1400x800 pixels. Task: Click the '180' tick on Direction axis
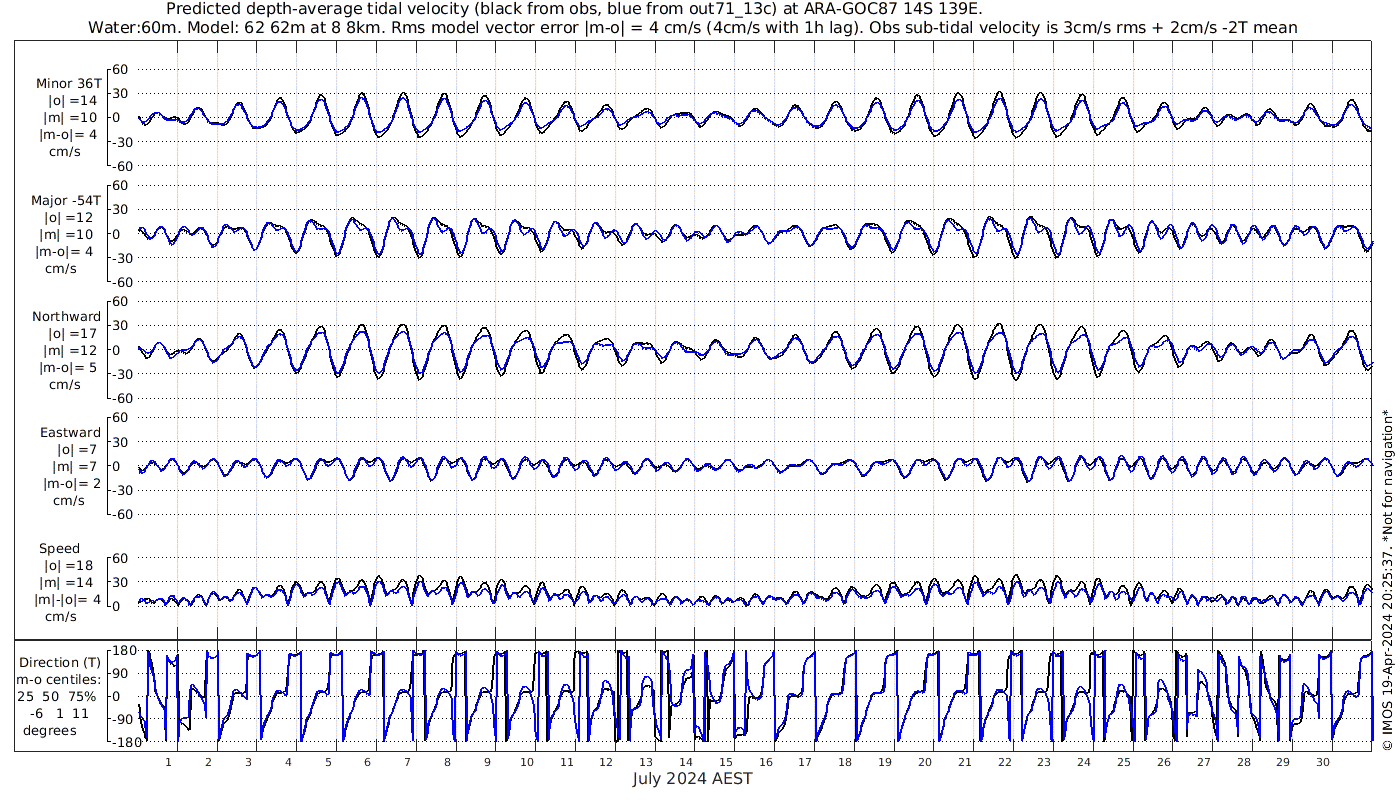[x=122, y=652]
